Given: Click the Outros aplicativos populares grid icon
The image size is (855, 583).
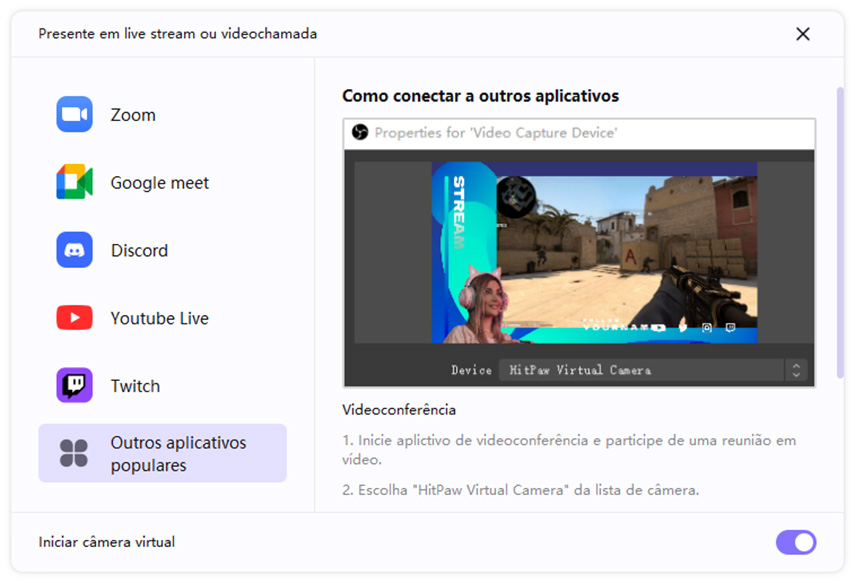Looking at the screenshot, I should coord(73,452).
